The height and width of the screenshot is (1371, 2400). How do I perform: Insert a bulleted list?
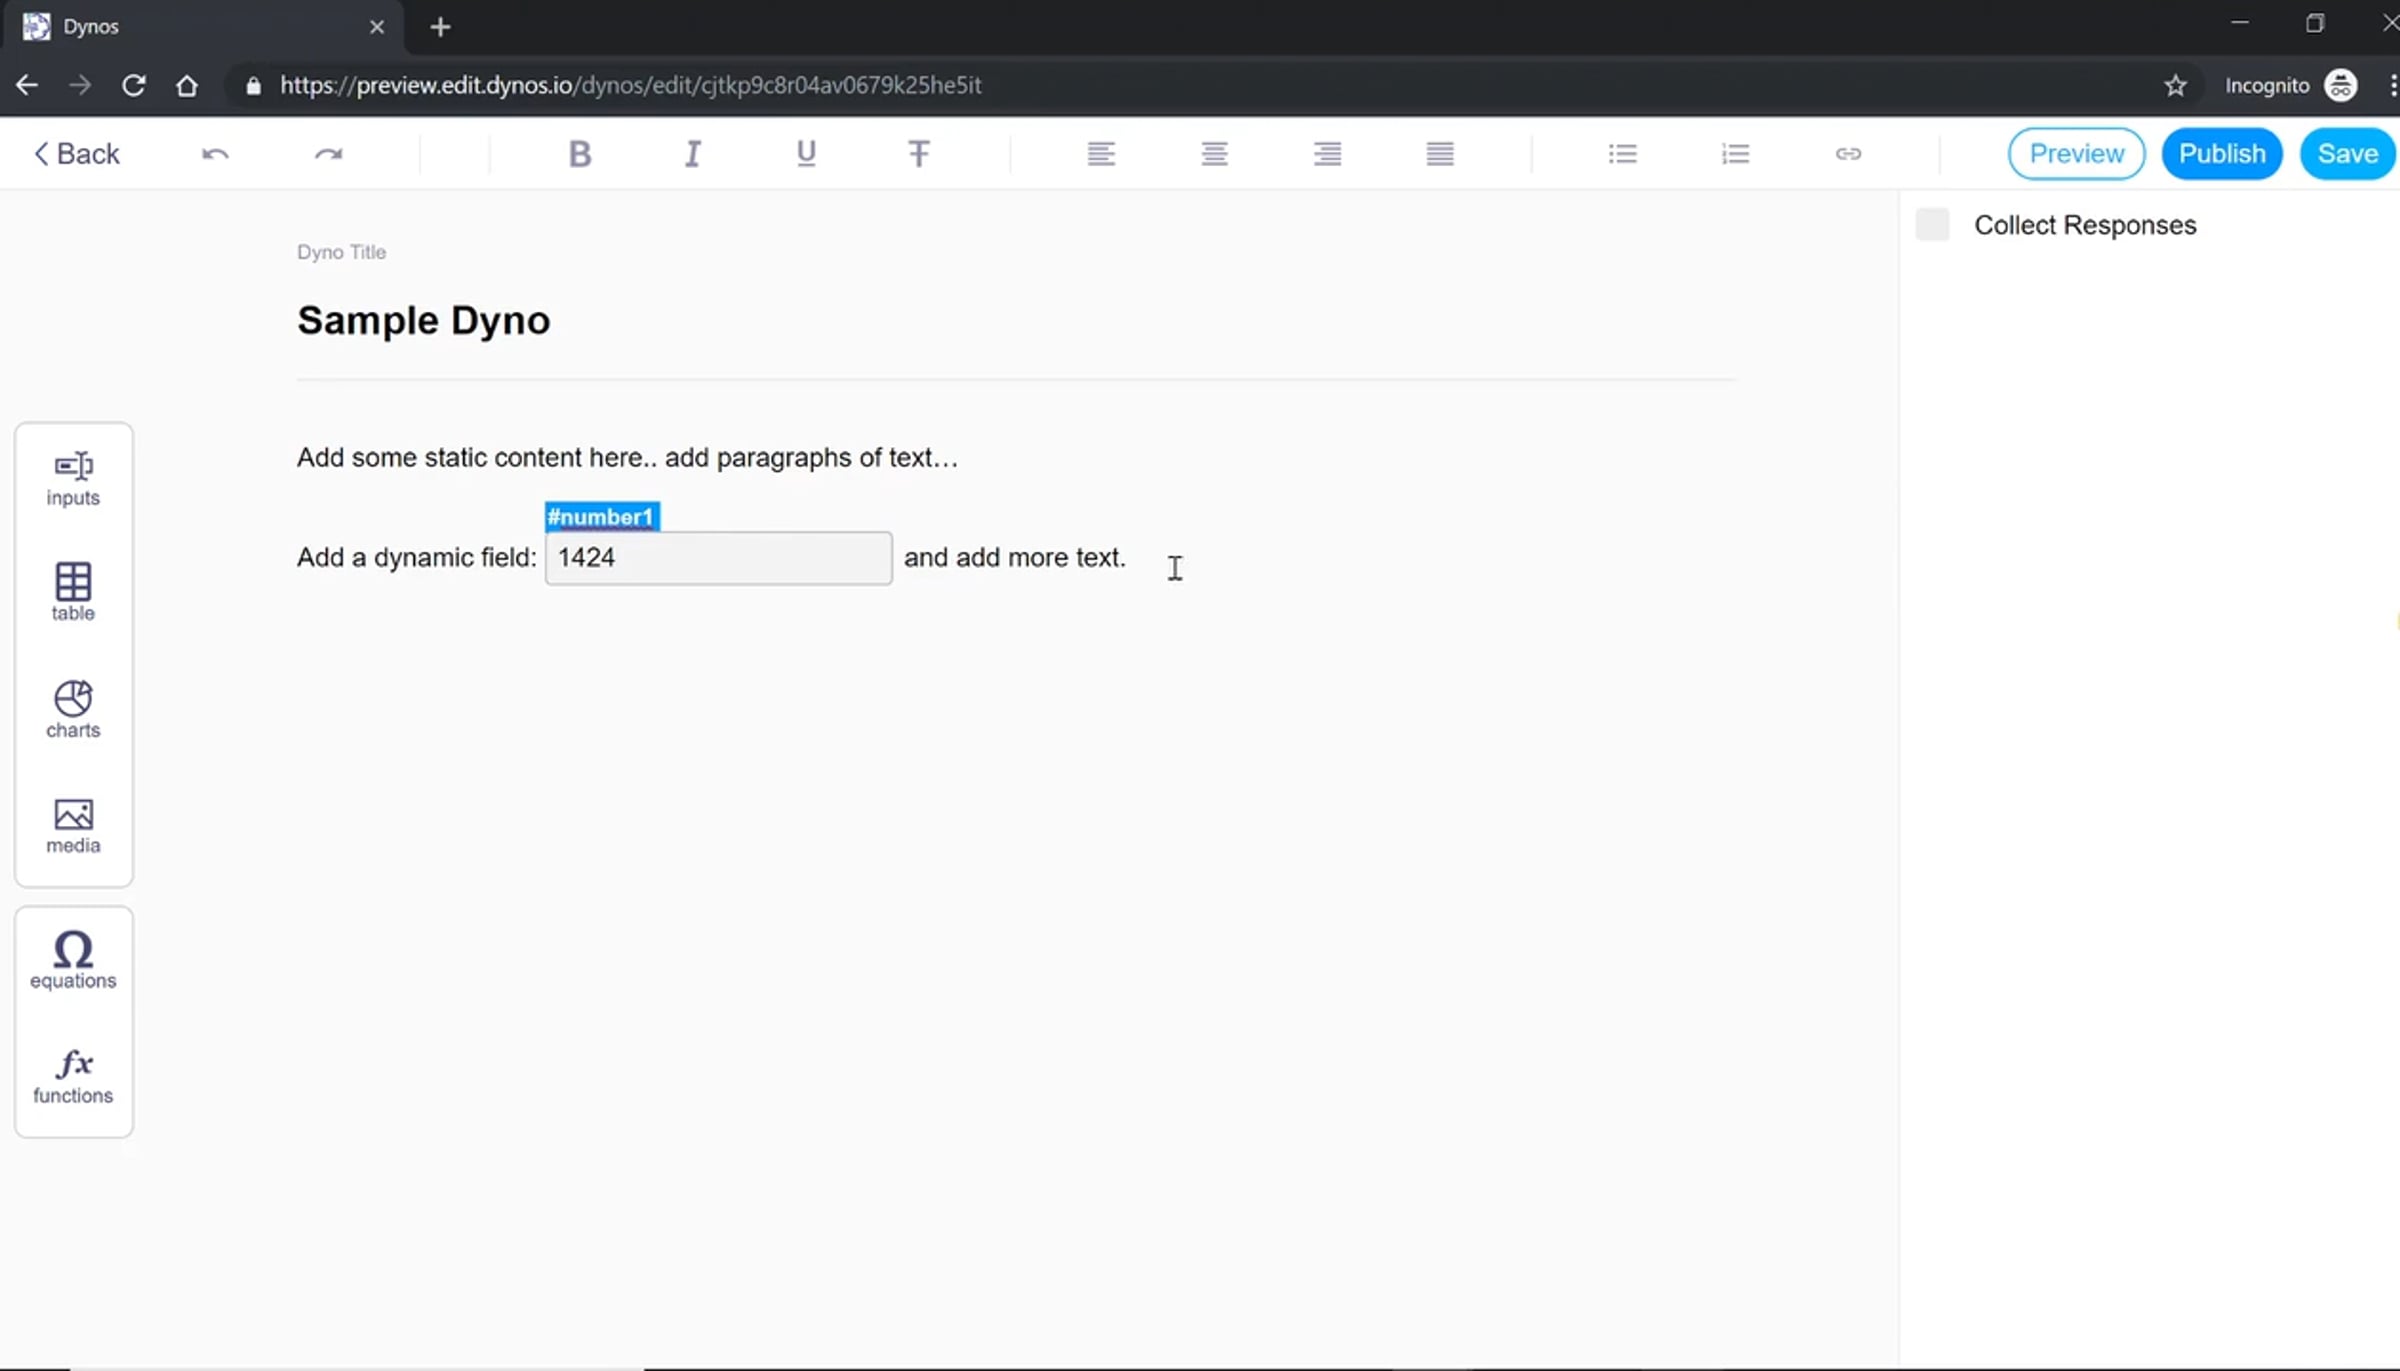1622,154
